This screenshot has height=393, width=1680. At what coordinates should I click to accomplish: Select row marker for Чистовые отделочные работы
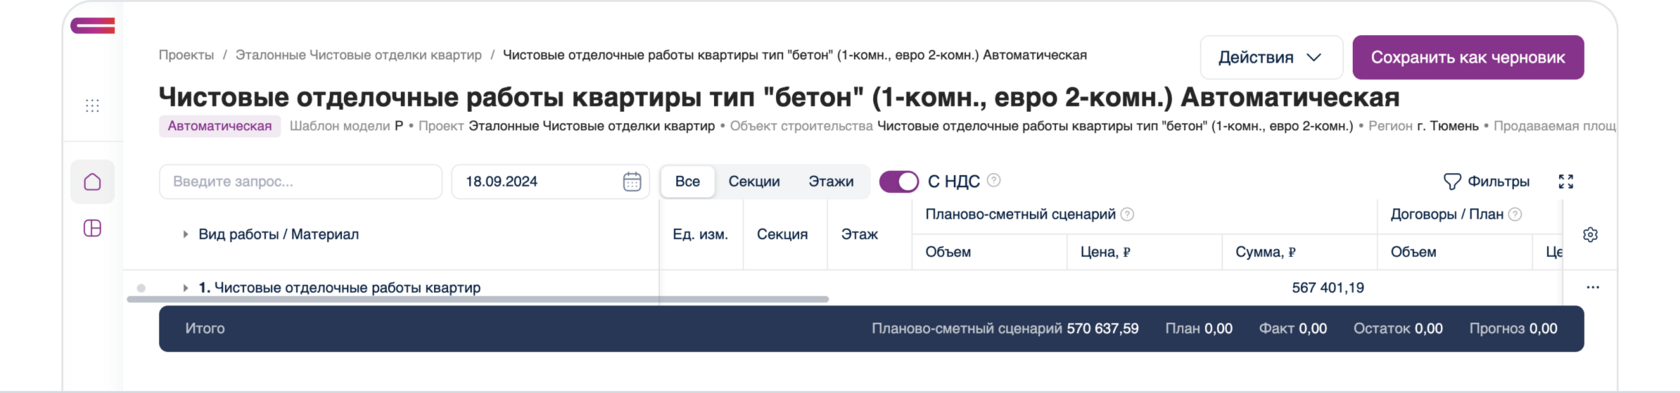[x=141, y=288]
